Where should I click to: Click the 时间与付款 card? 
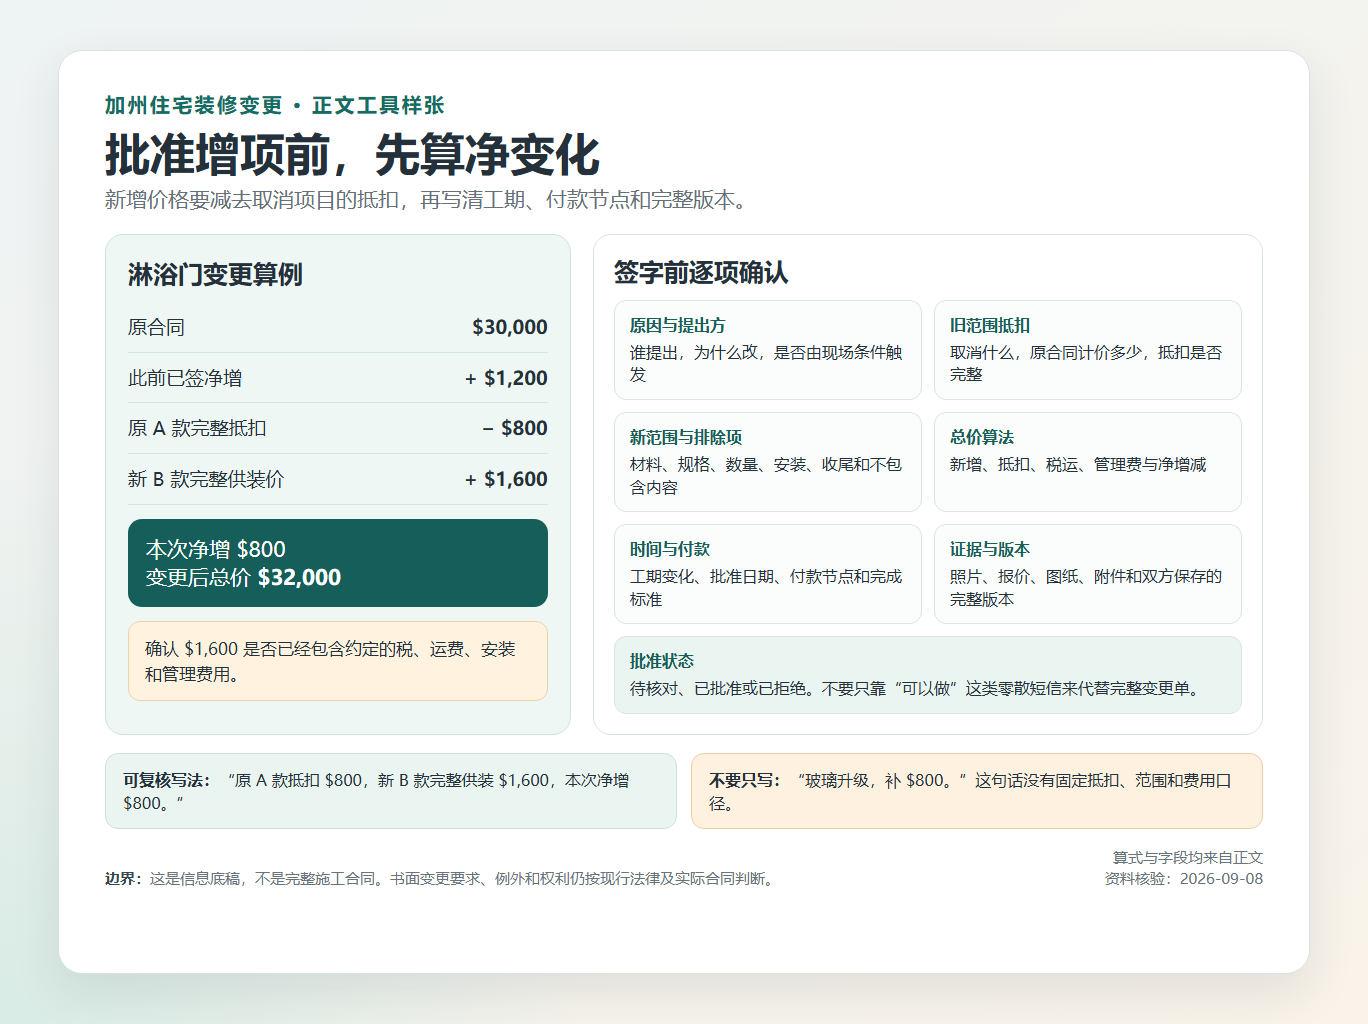tap(768, 574)
